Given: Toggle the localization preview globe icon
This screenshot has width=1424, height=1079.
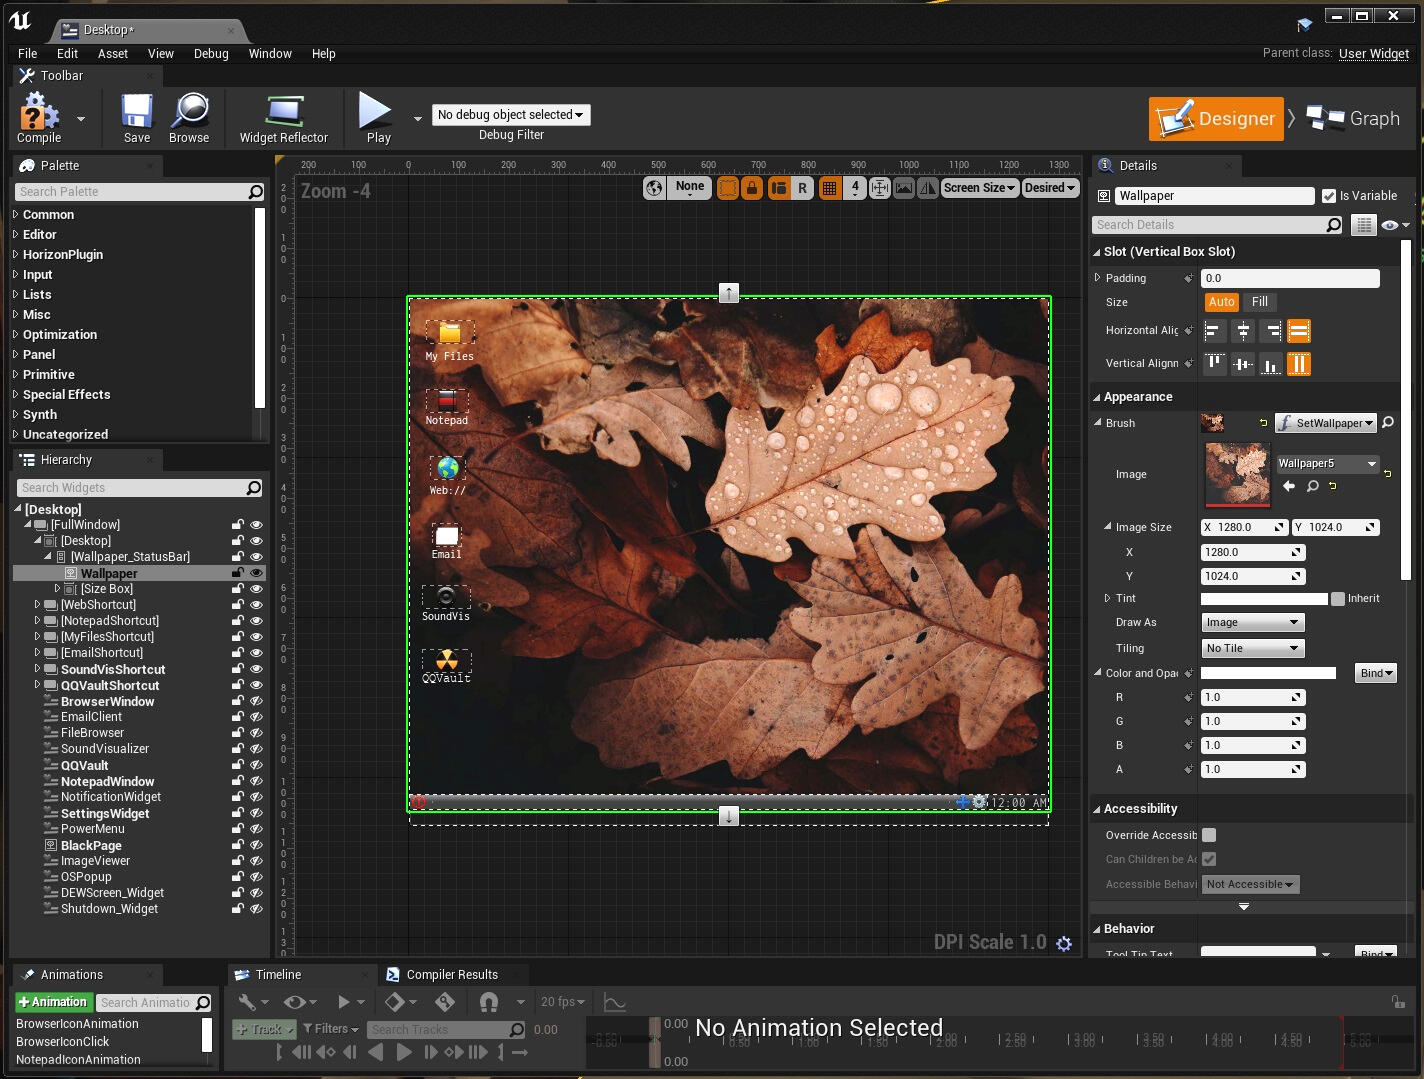Looking at the screenshot, I should coord(654,187).
